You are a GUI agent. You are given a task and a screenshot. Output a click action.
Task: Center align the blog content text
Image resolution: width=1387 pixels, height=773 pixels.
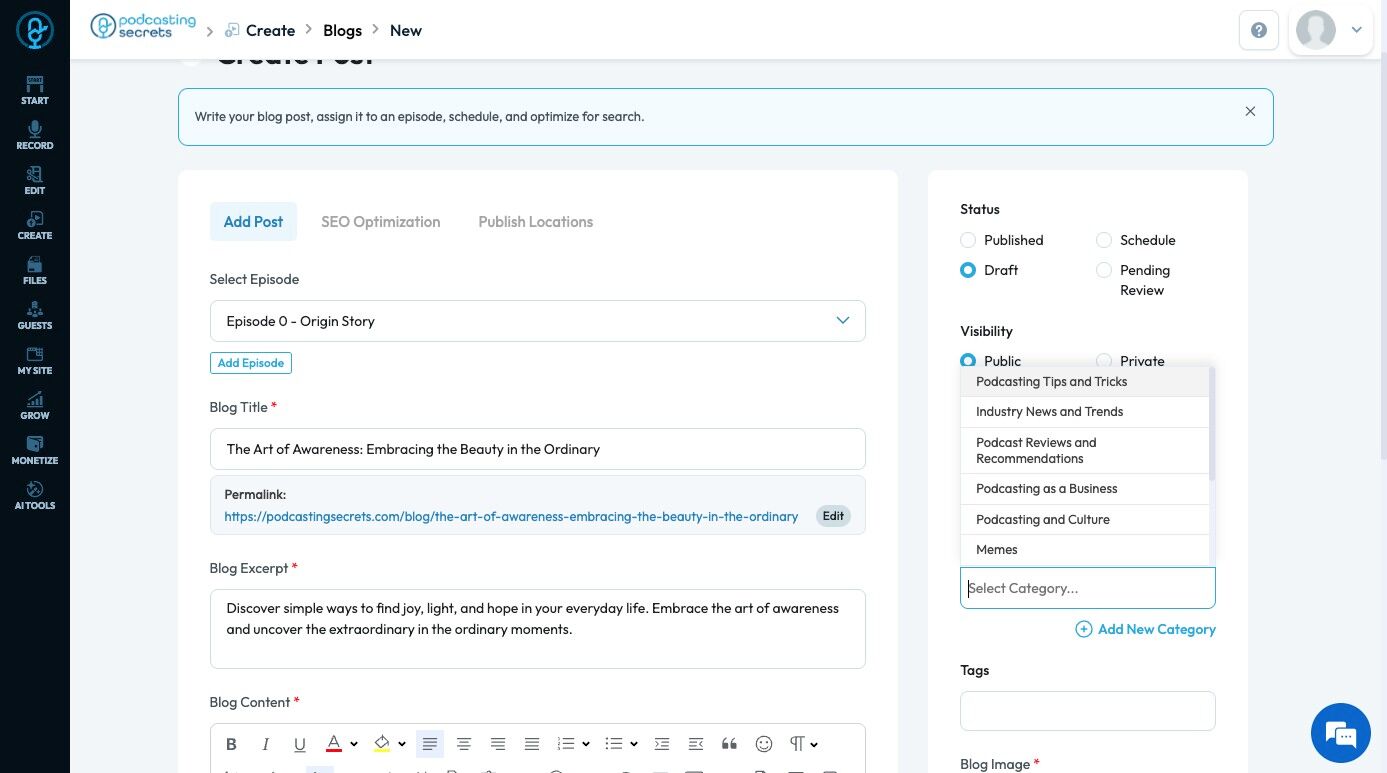coord(464,744)
